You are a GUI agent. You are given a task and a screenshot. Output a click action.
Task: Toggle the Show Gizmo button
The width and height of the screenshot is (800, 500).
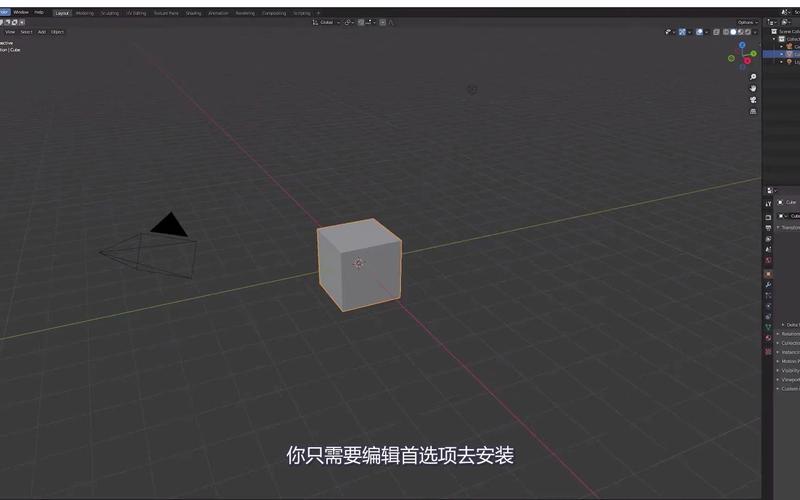682,32
